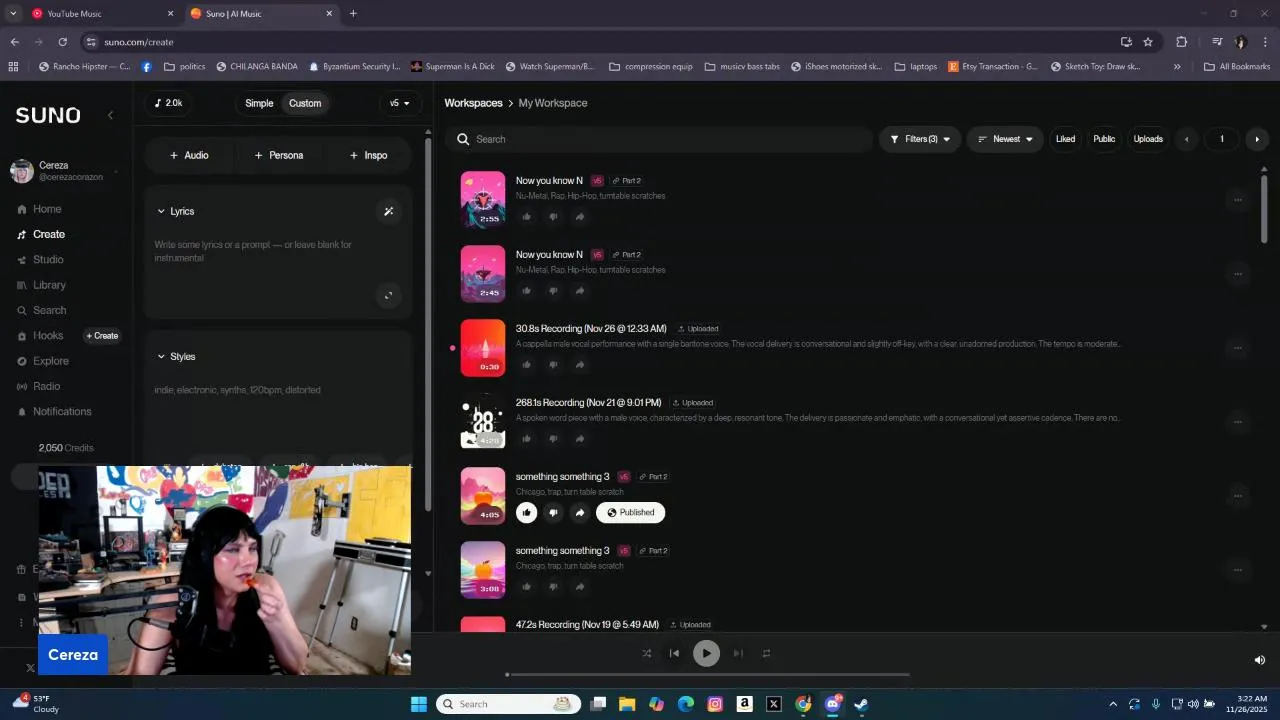This screenshot has width=1280, height=720.
Task: Play first Now you know N 2:55 thumbnail
Action: click(482, 200)
